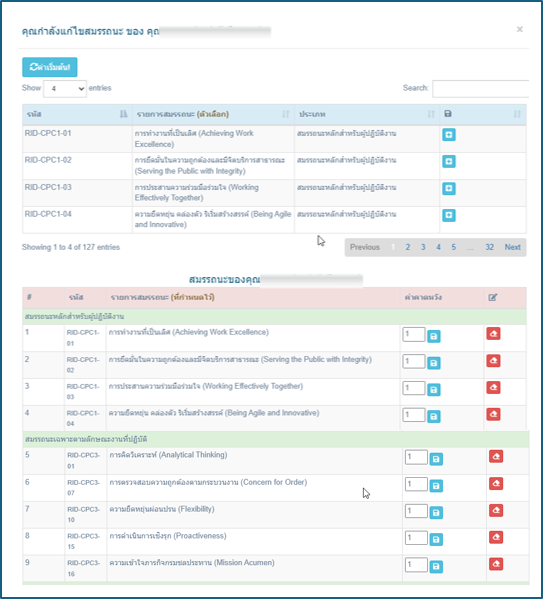
Task: Remove Being Agile and Innovative with red eraser
Action: click(x=493, y=414)
